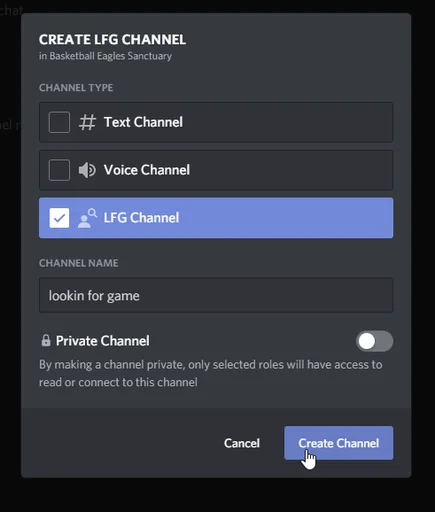Focus the channel name field 'lookin for game'

click(216, 295)
